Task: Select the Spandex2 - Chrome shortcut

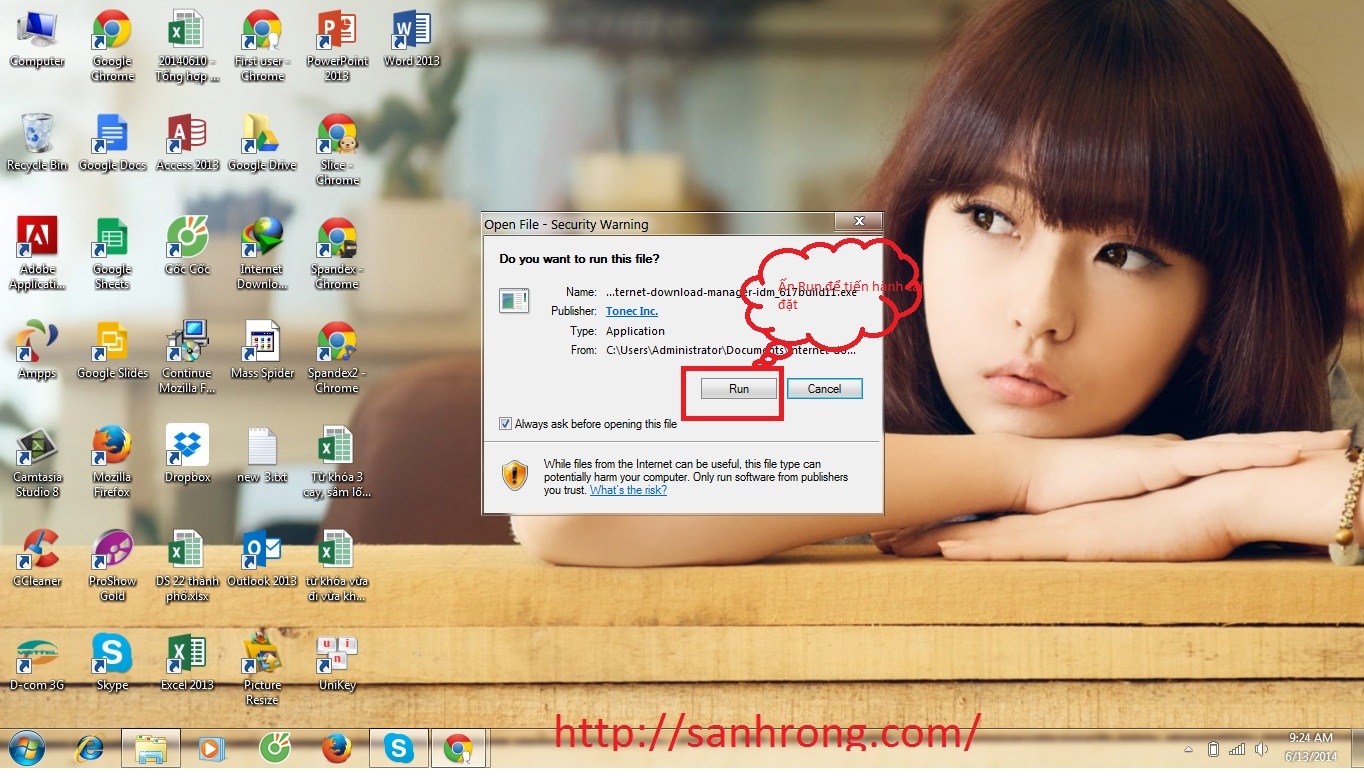Action: tap(337, 357)
